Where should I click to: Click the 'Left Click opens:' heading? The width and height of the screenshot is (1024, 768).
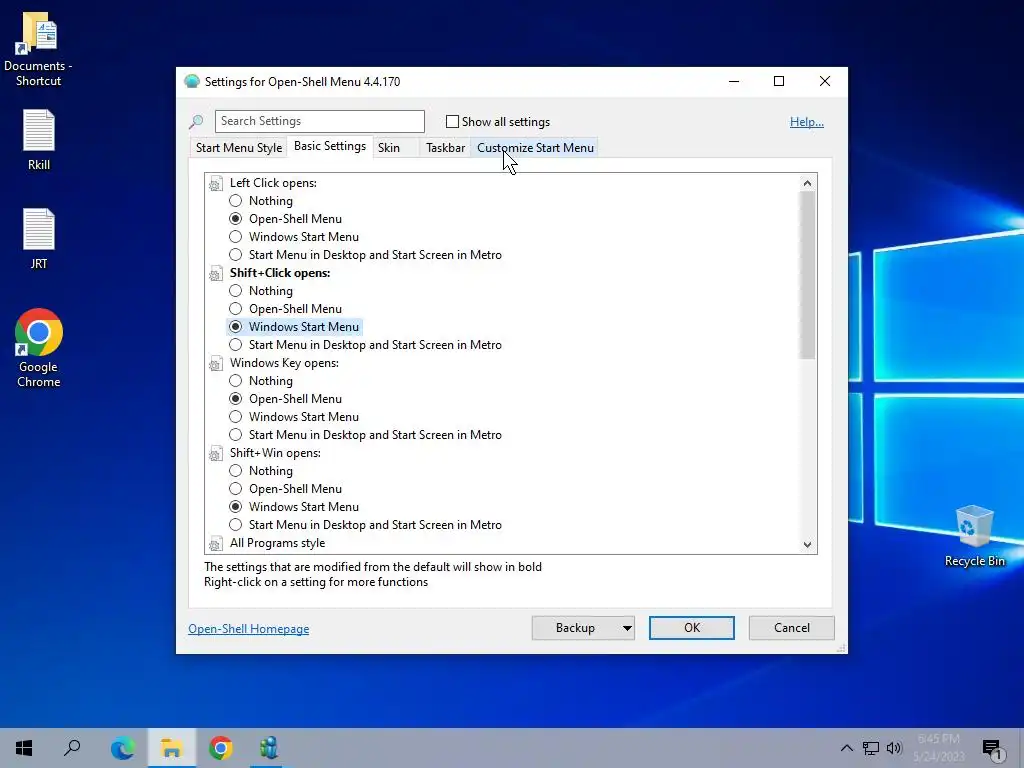(273, 184)
